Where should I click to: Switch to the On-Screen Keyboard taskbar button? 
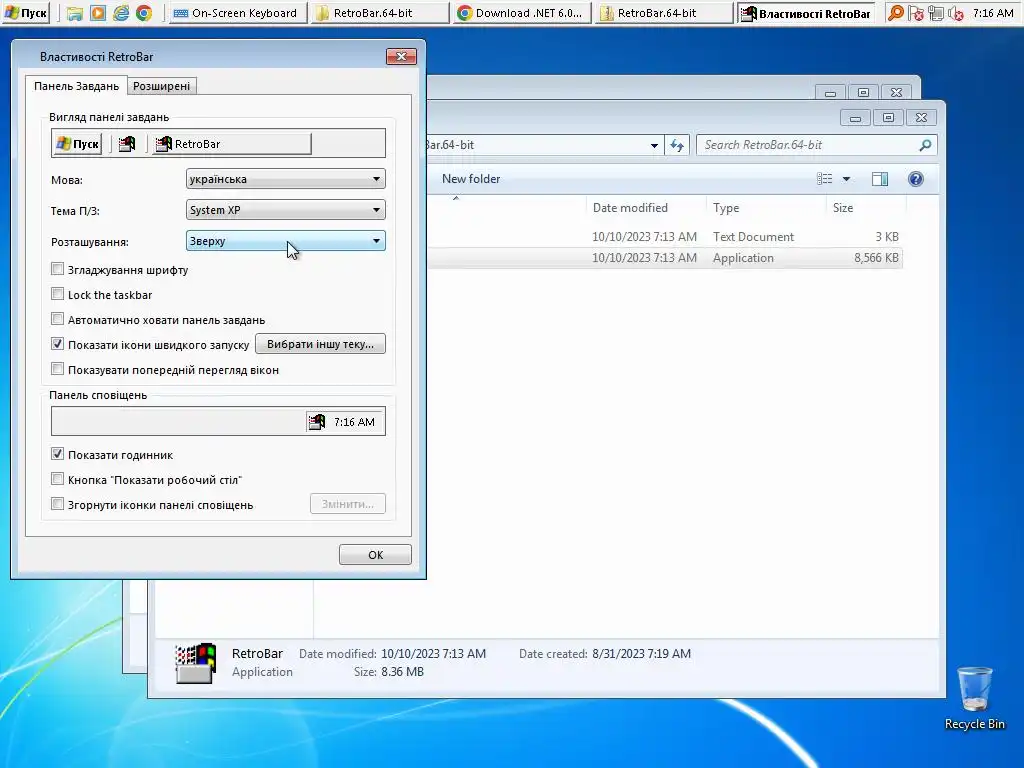(x=237, y=13)
